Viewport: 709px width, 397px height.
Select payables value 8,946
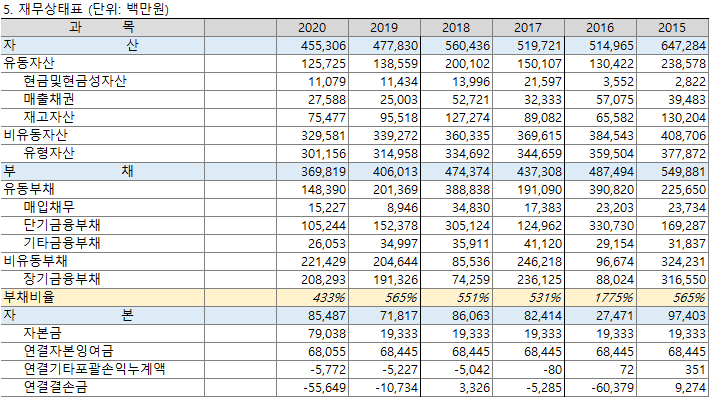click(402, 208)
